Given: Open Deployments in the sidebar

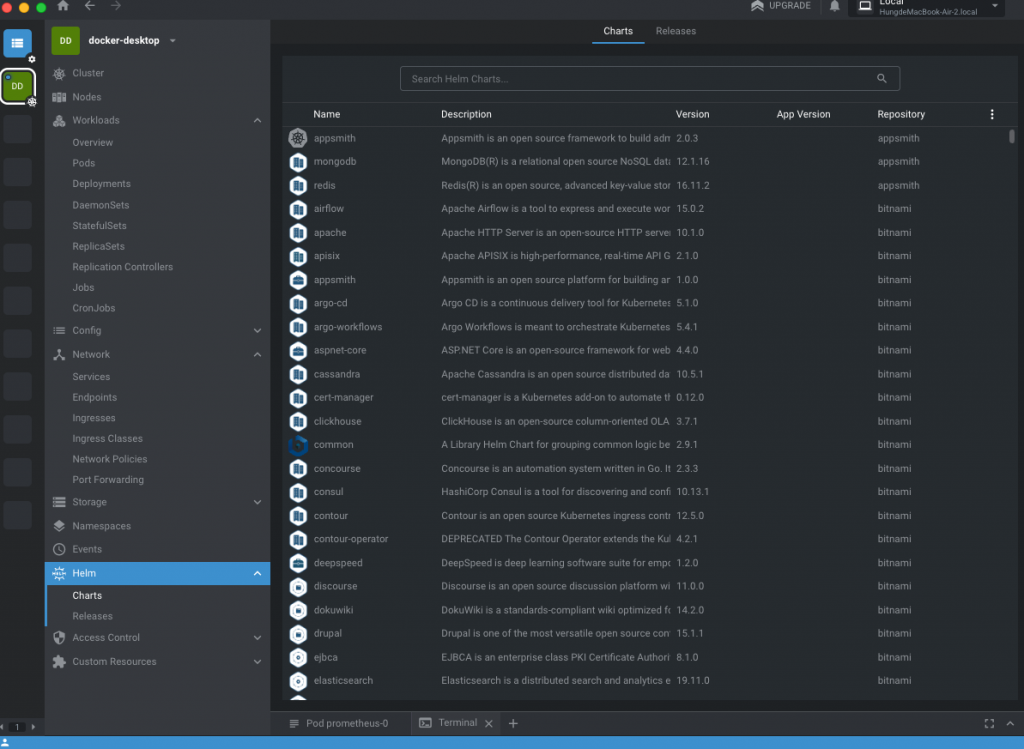Looking at the screenshot, I should [x=101, y=184].
